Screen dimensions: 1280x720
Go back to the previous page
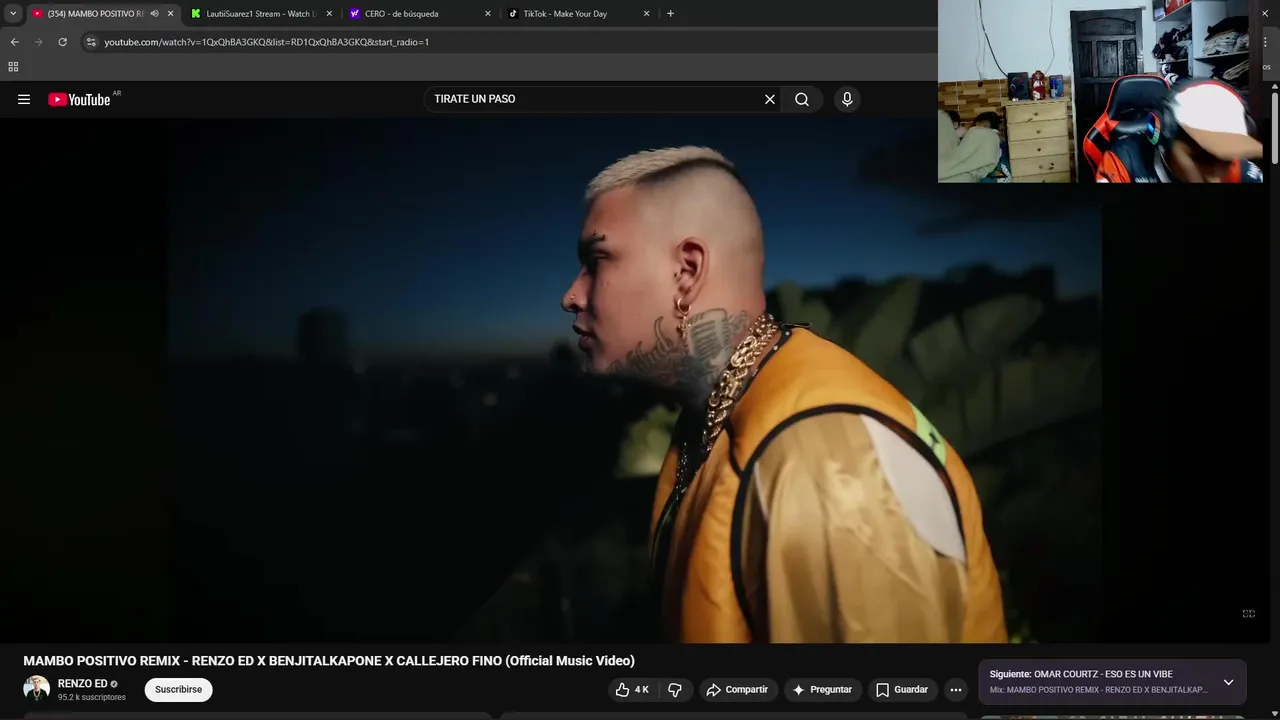tap(14, 42)
